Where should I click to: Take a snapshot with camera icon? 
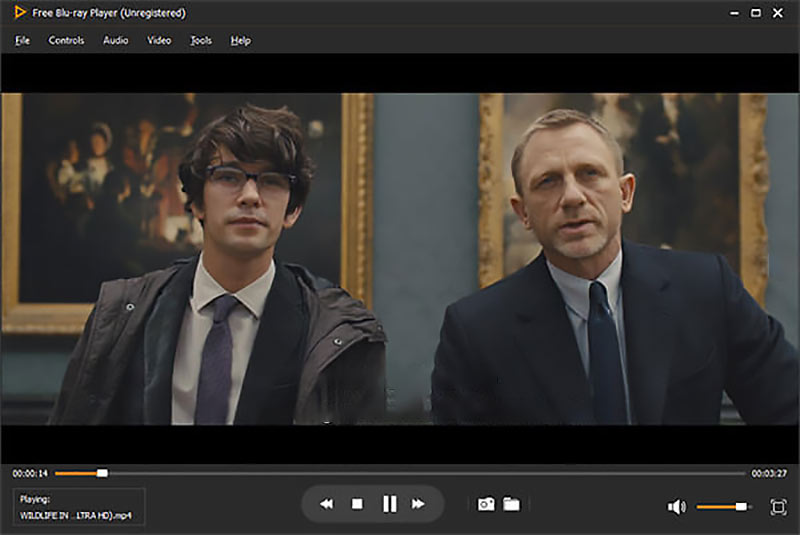point(486,505)
